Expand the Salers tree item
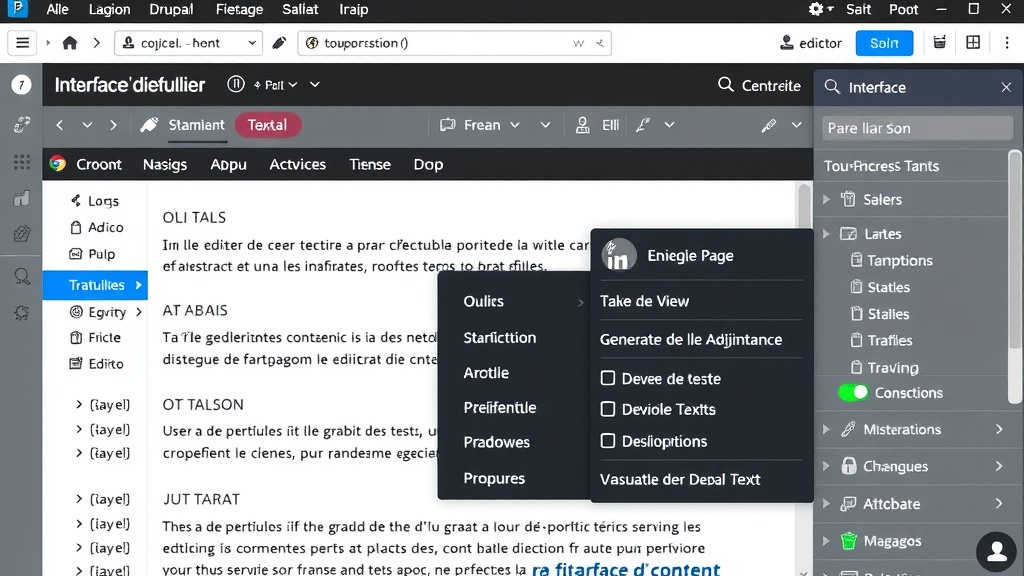The height and width of the screenshot is (576, 1024). (825, 199)
